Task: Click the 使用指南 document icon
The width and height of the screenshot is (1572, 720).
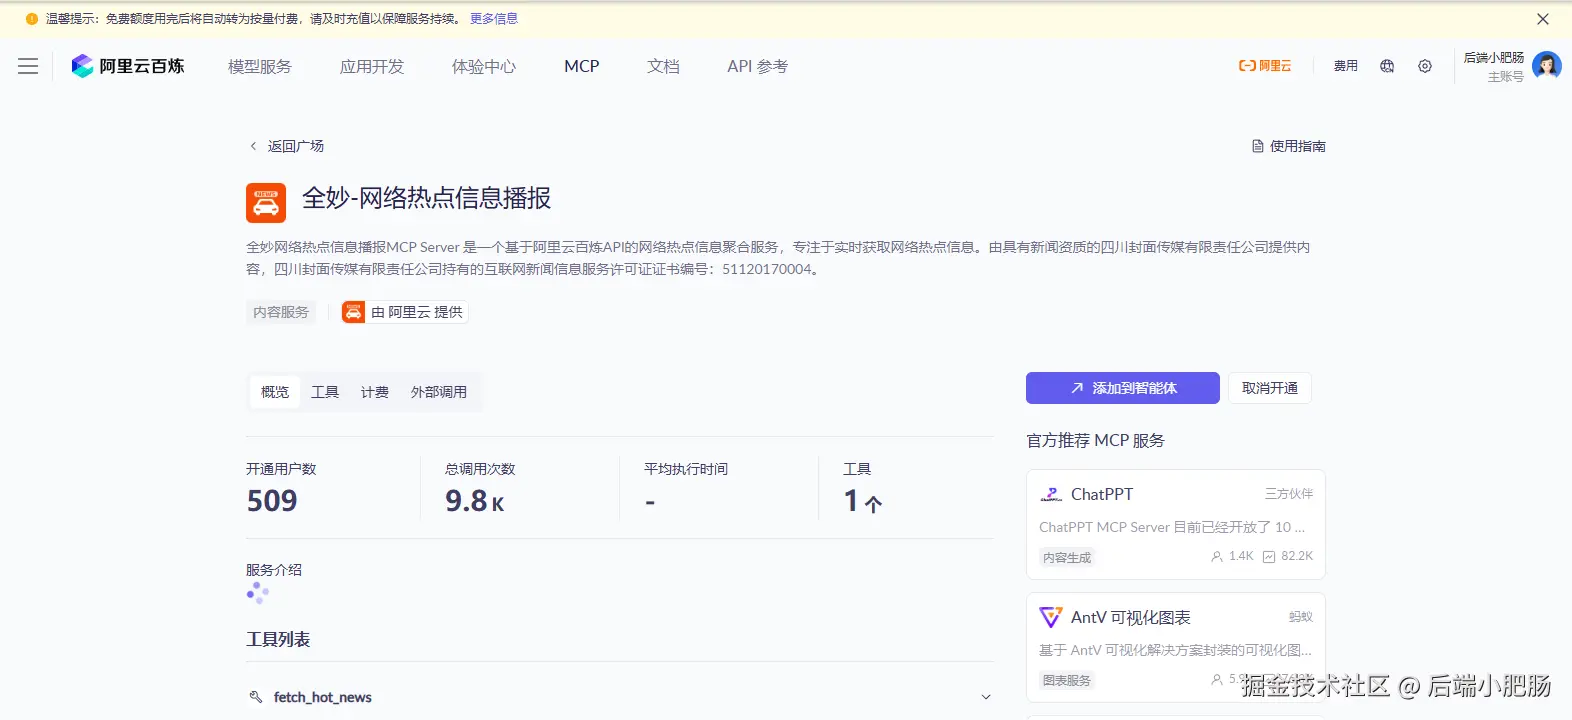Action: (x=1258, y=146)
